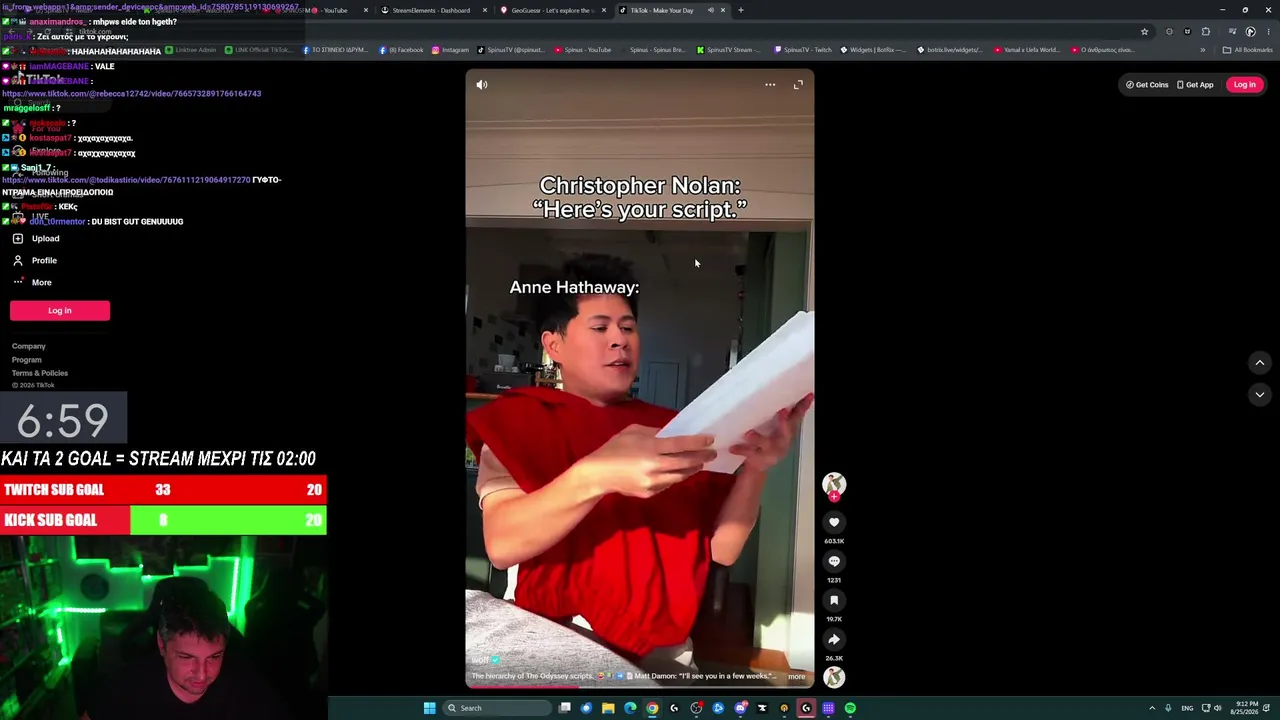
Task: Go to the previous video with up chevron
Action: (x=1260, y=363)
